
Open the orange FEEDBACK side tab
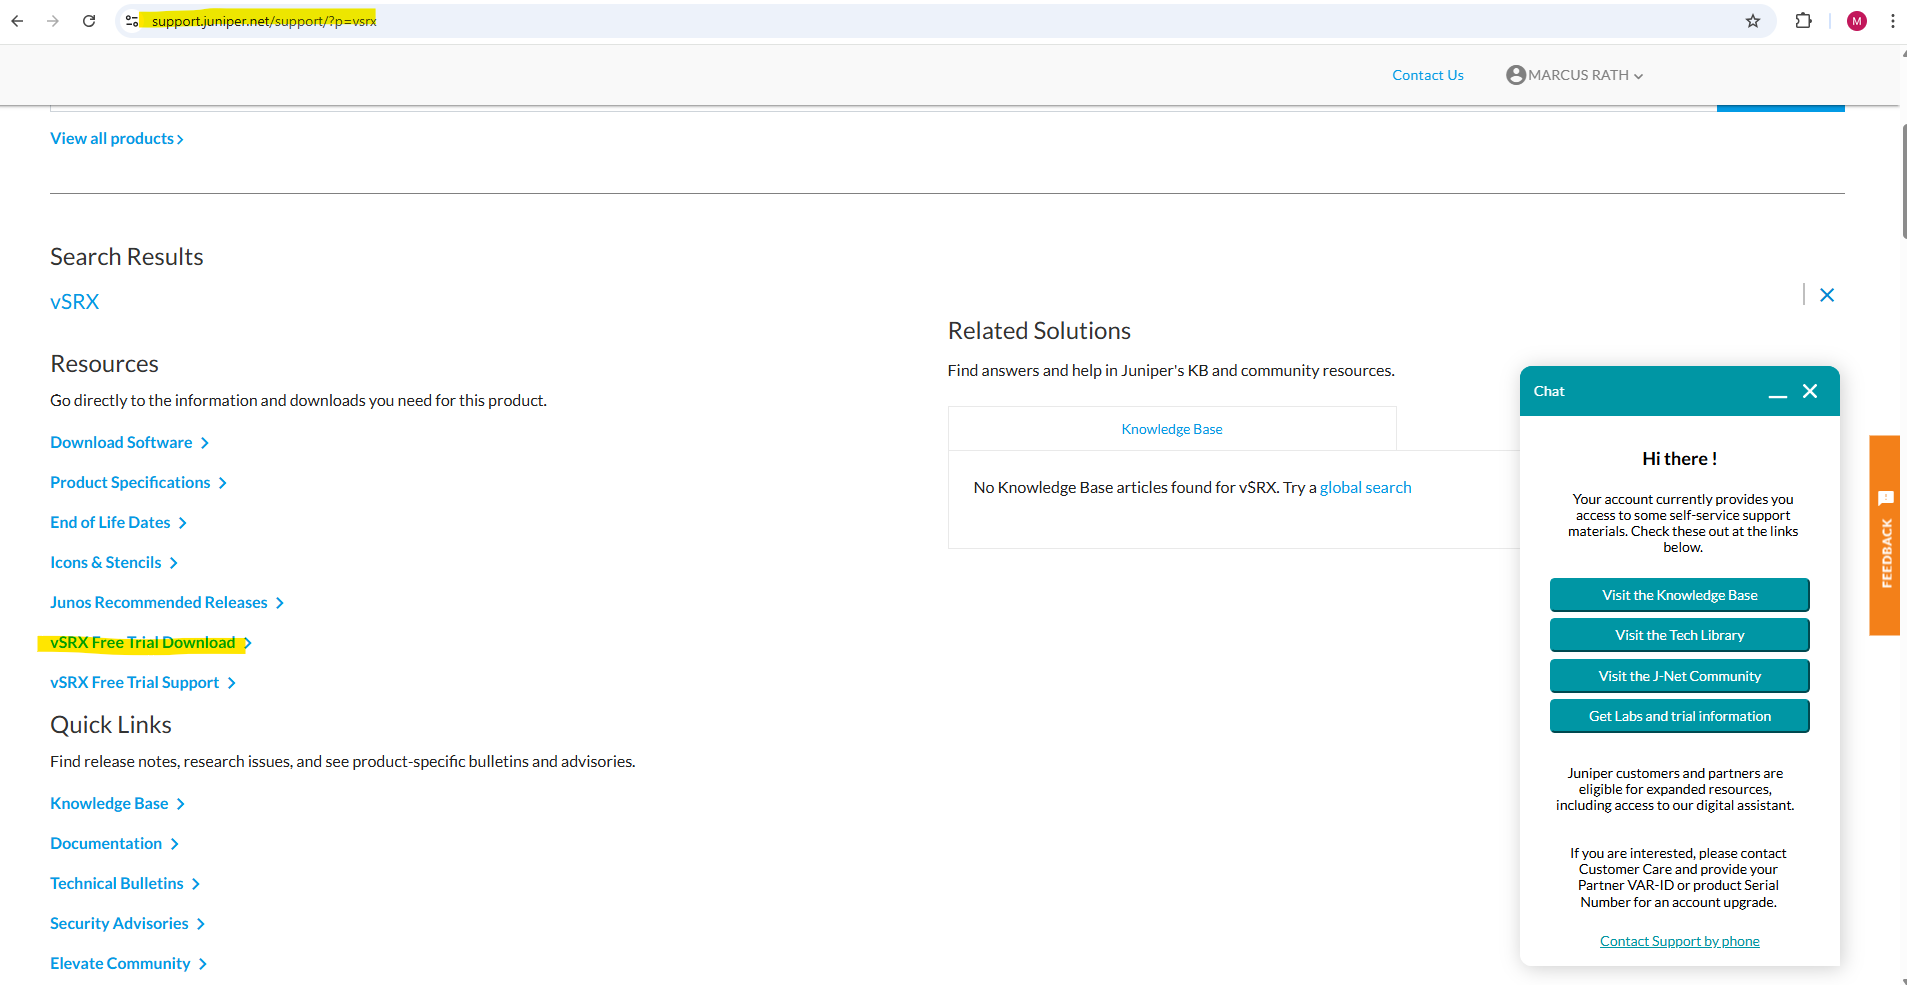pos(1885,535)
